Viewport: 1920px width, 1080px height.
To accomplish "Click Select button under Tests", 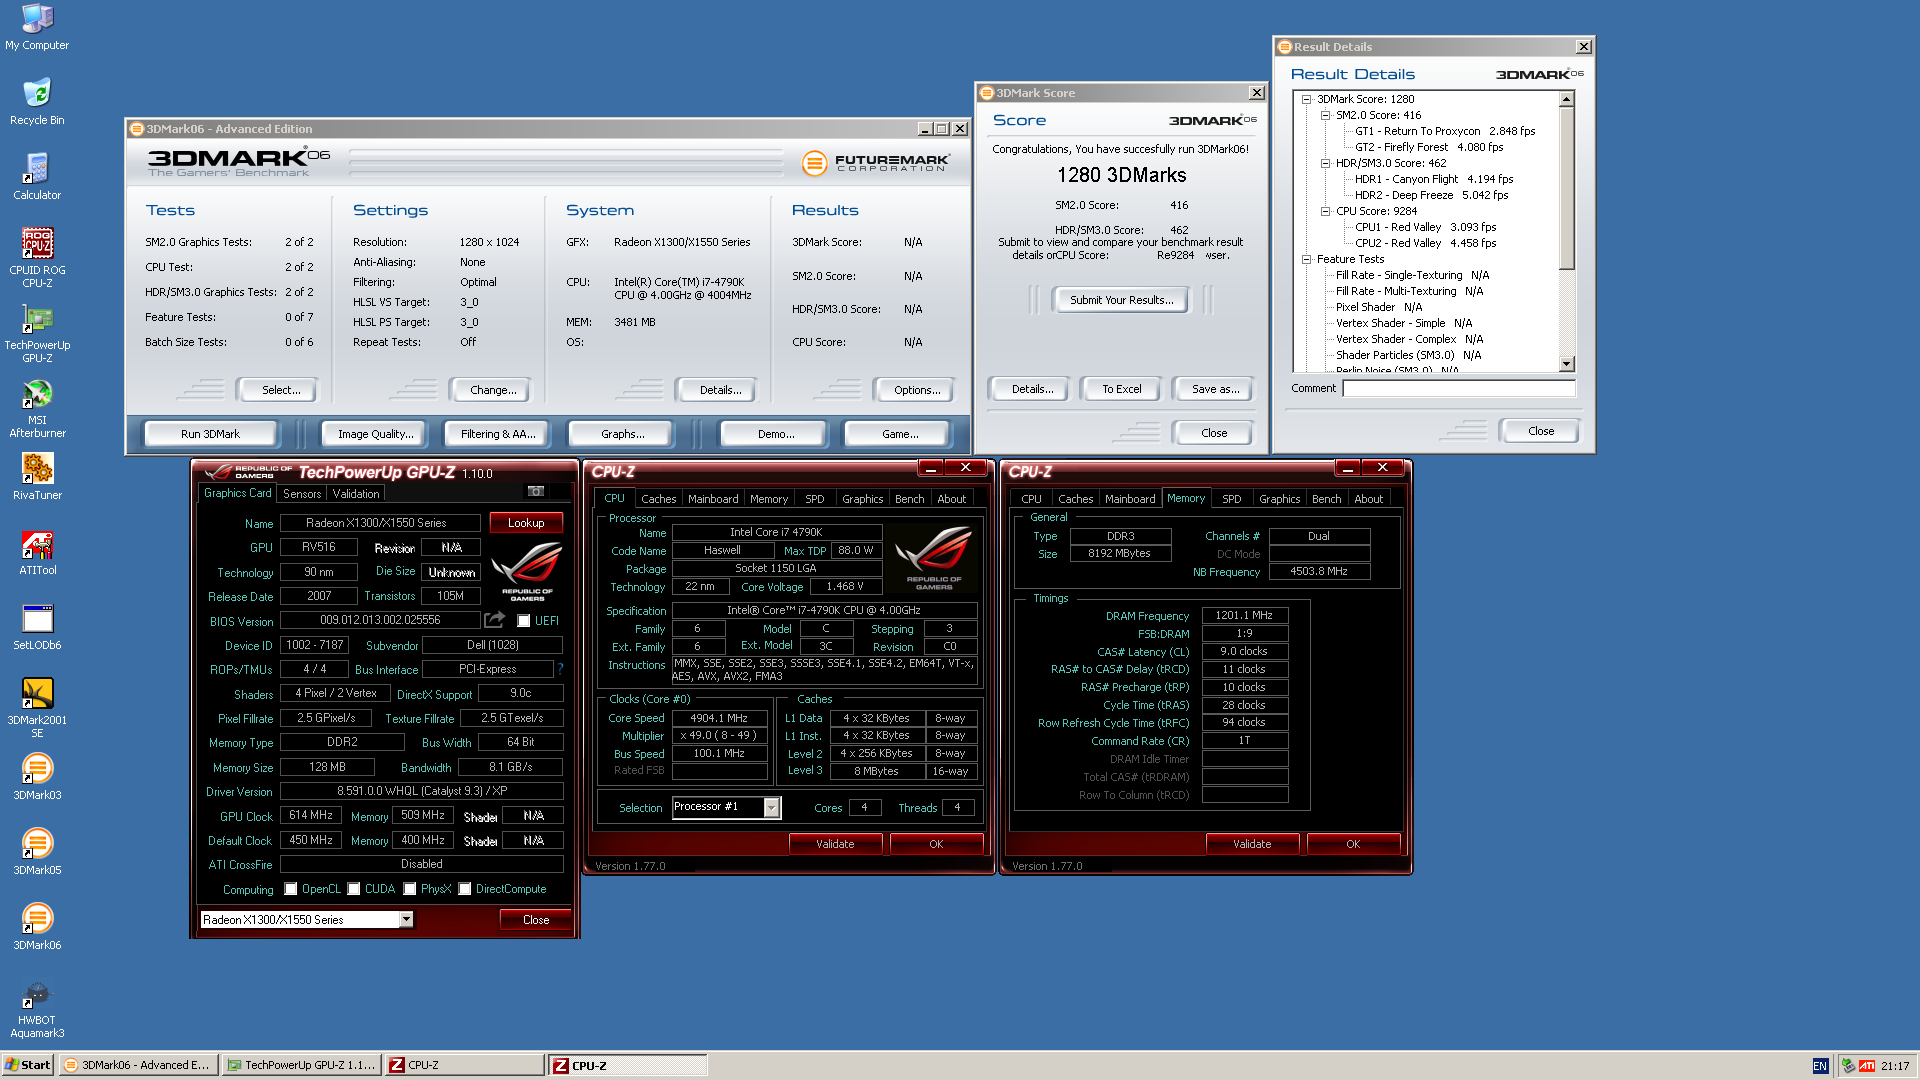I will 280,390.
